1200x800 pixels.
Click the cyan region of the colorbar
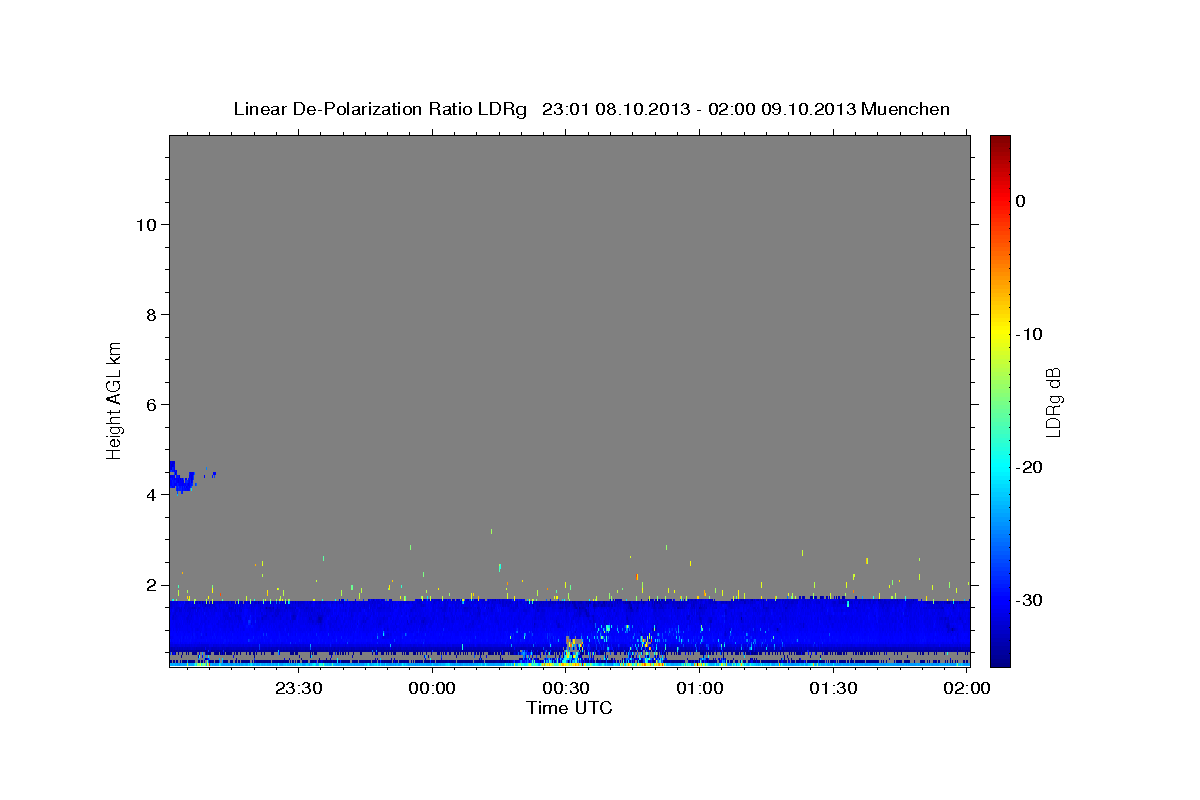pyautogui.click(x=1000, y=465)
